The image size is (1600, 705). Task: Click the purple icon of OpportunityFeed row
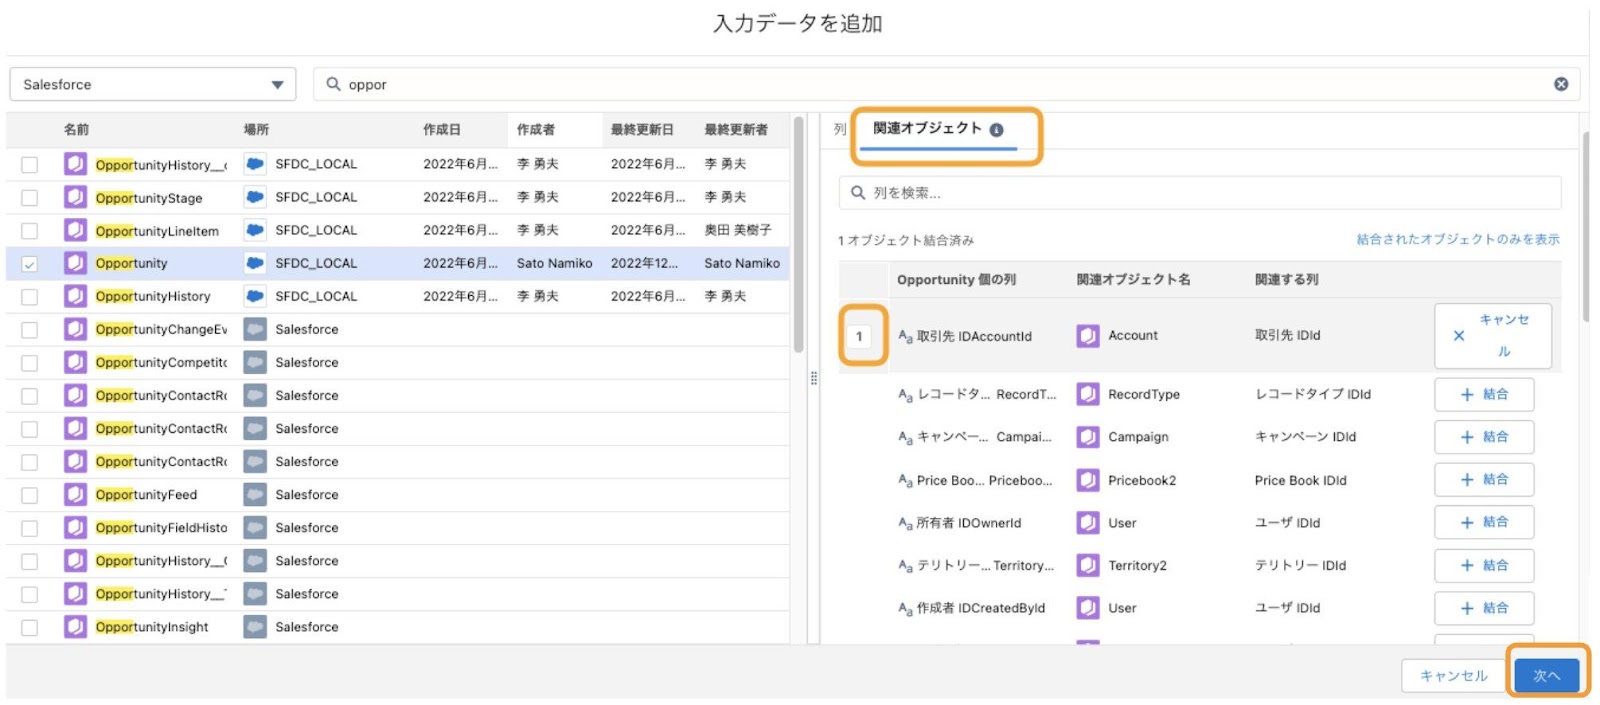click(75, 494)
